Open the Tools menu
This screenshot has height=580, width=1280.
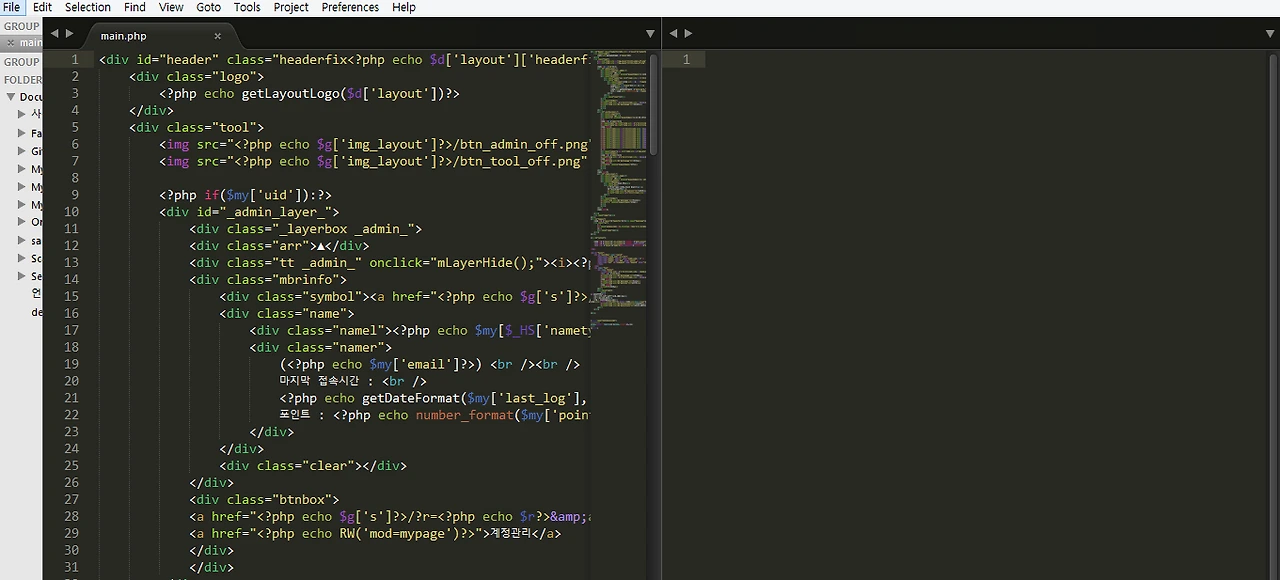pos(247,7)
